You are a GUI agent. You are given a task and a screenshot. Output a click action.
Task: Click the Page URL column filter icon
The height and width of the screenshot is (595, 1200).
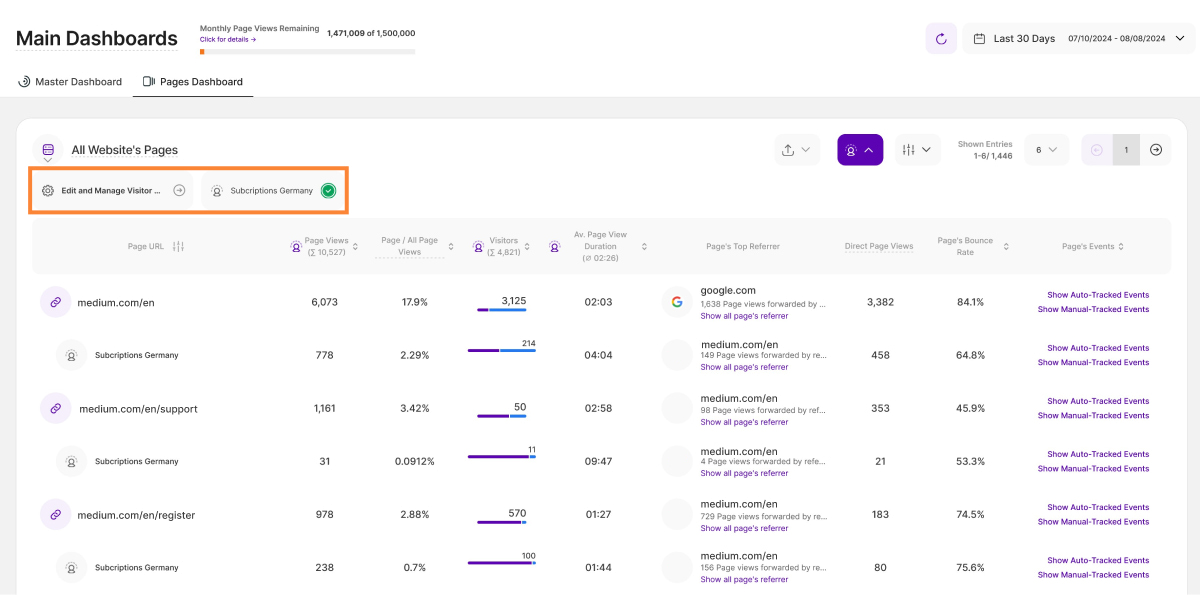[x=178, y=246]
